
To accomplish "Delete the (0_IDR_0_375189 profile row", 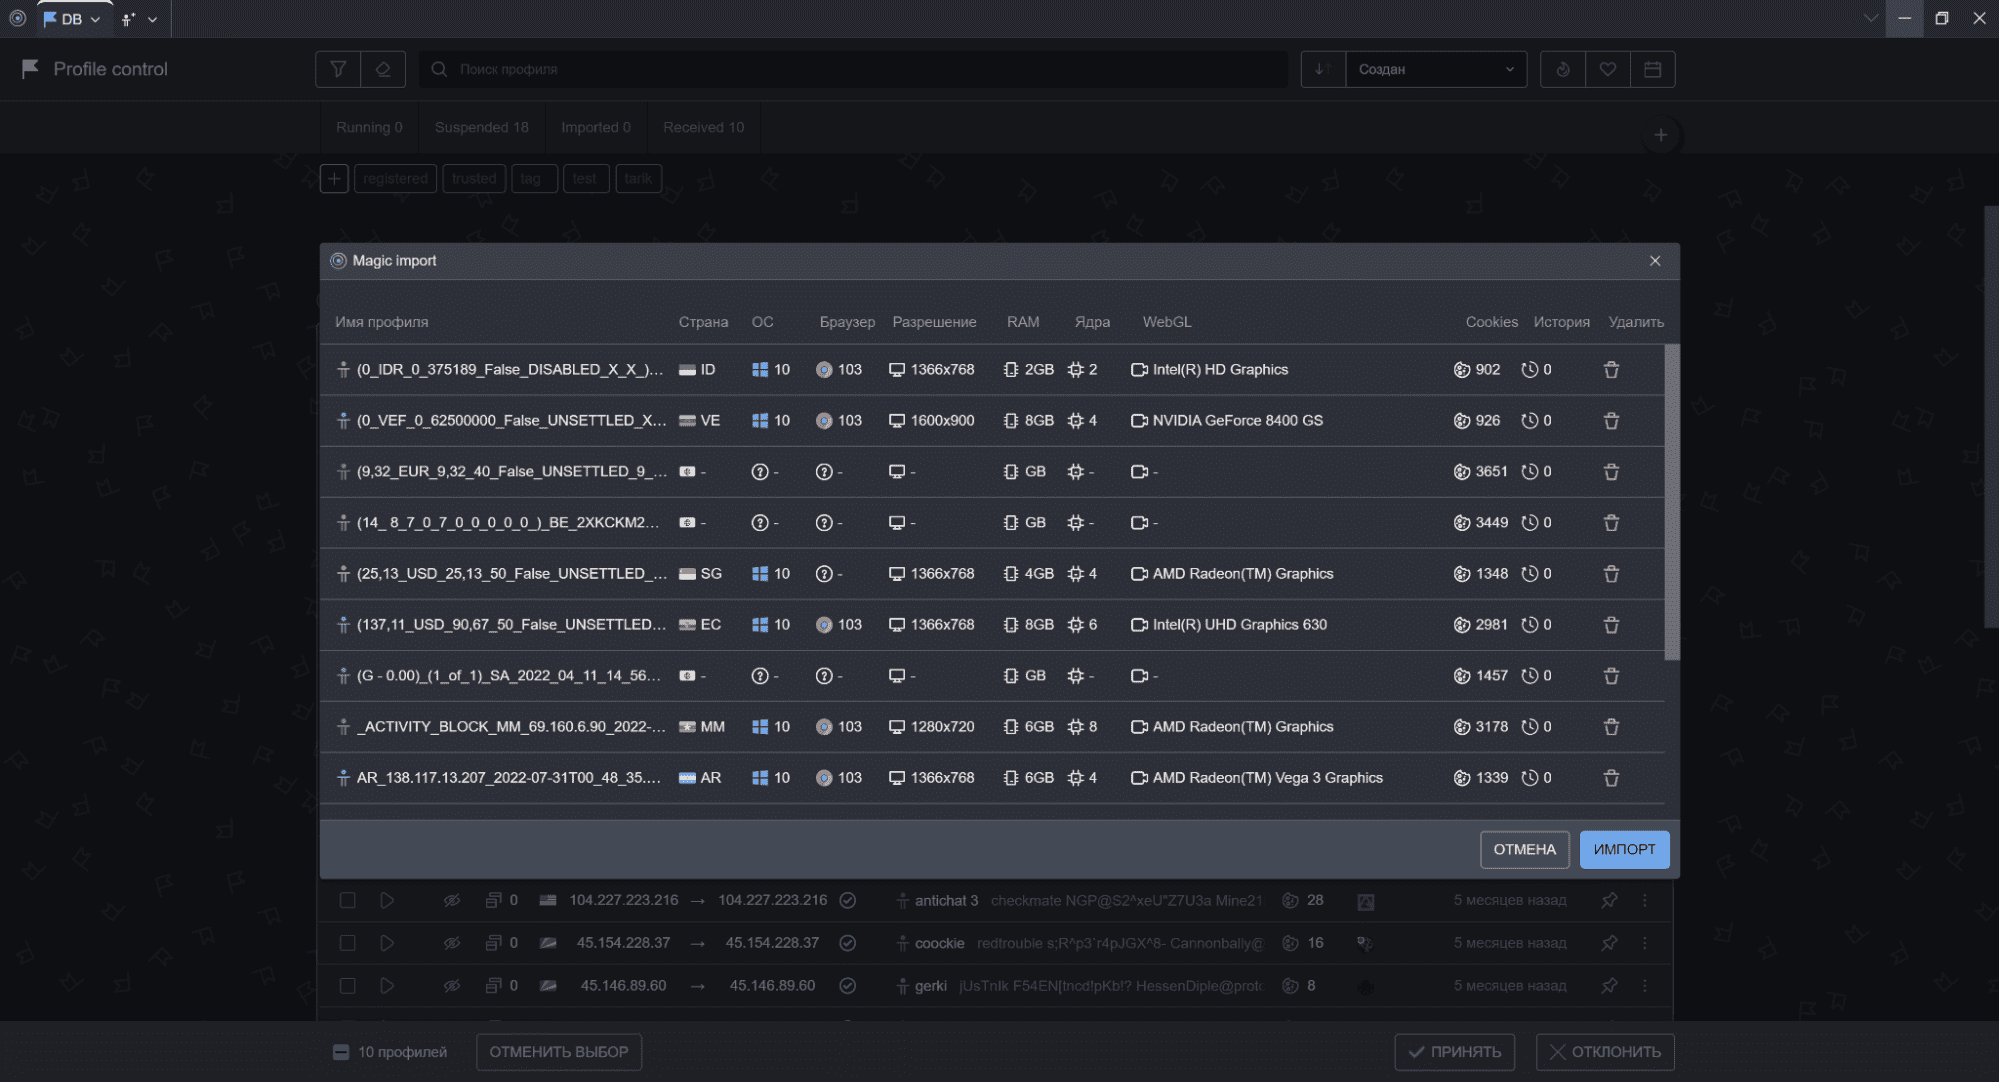I will [1611, 370].
